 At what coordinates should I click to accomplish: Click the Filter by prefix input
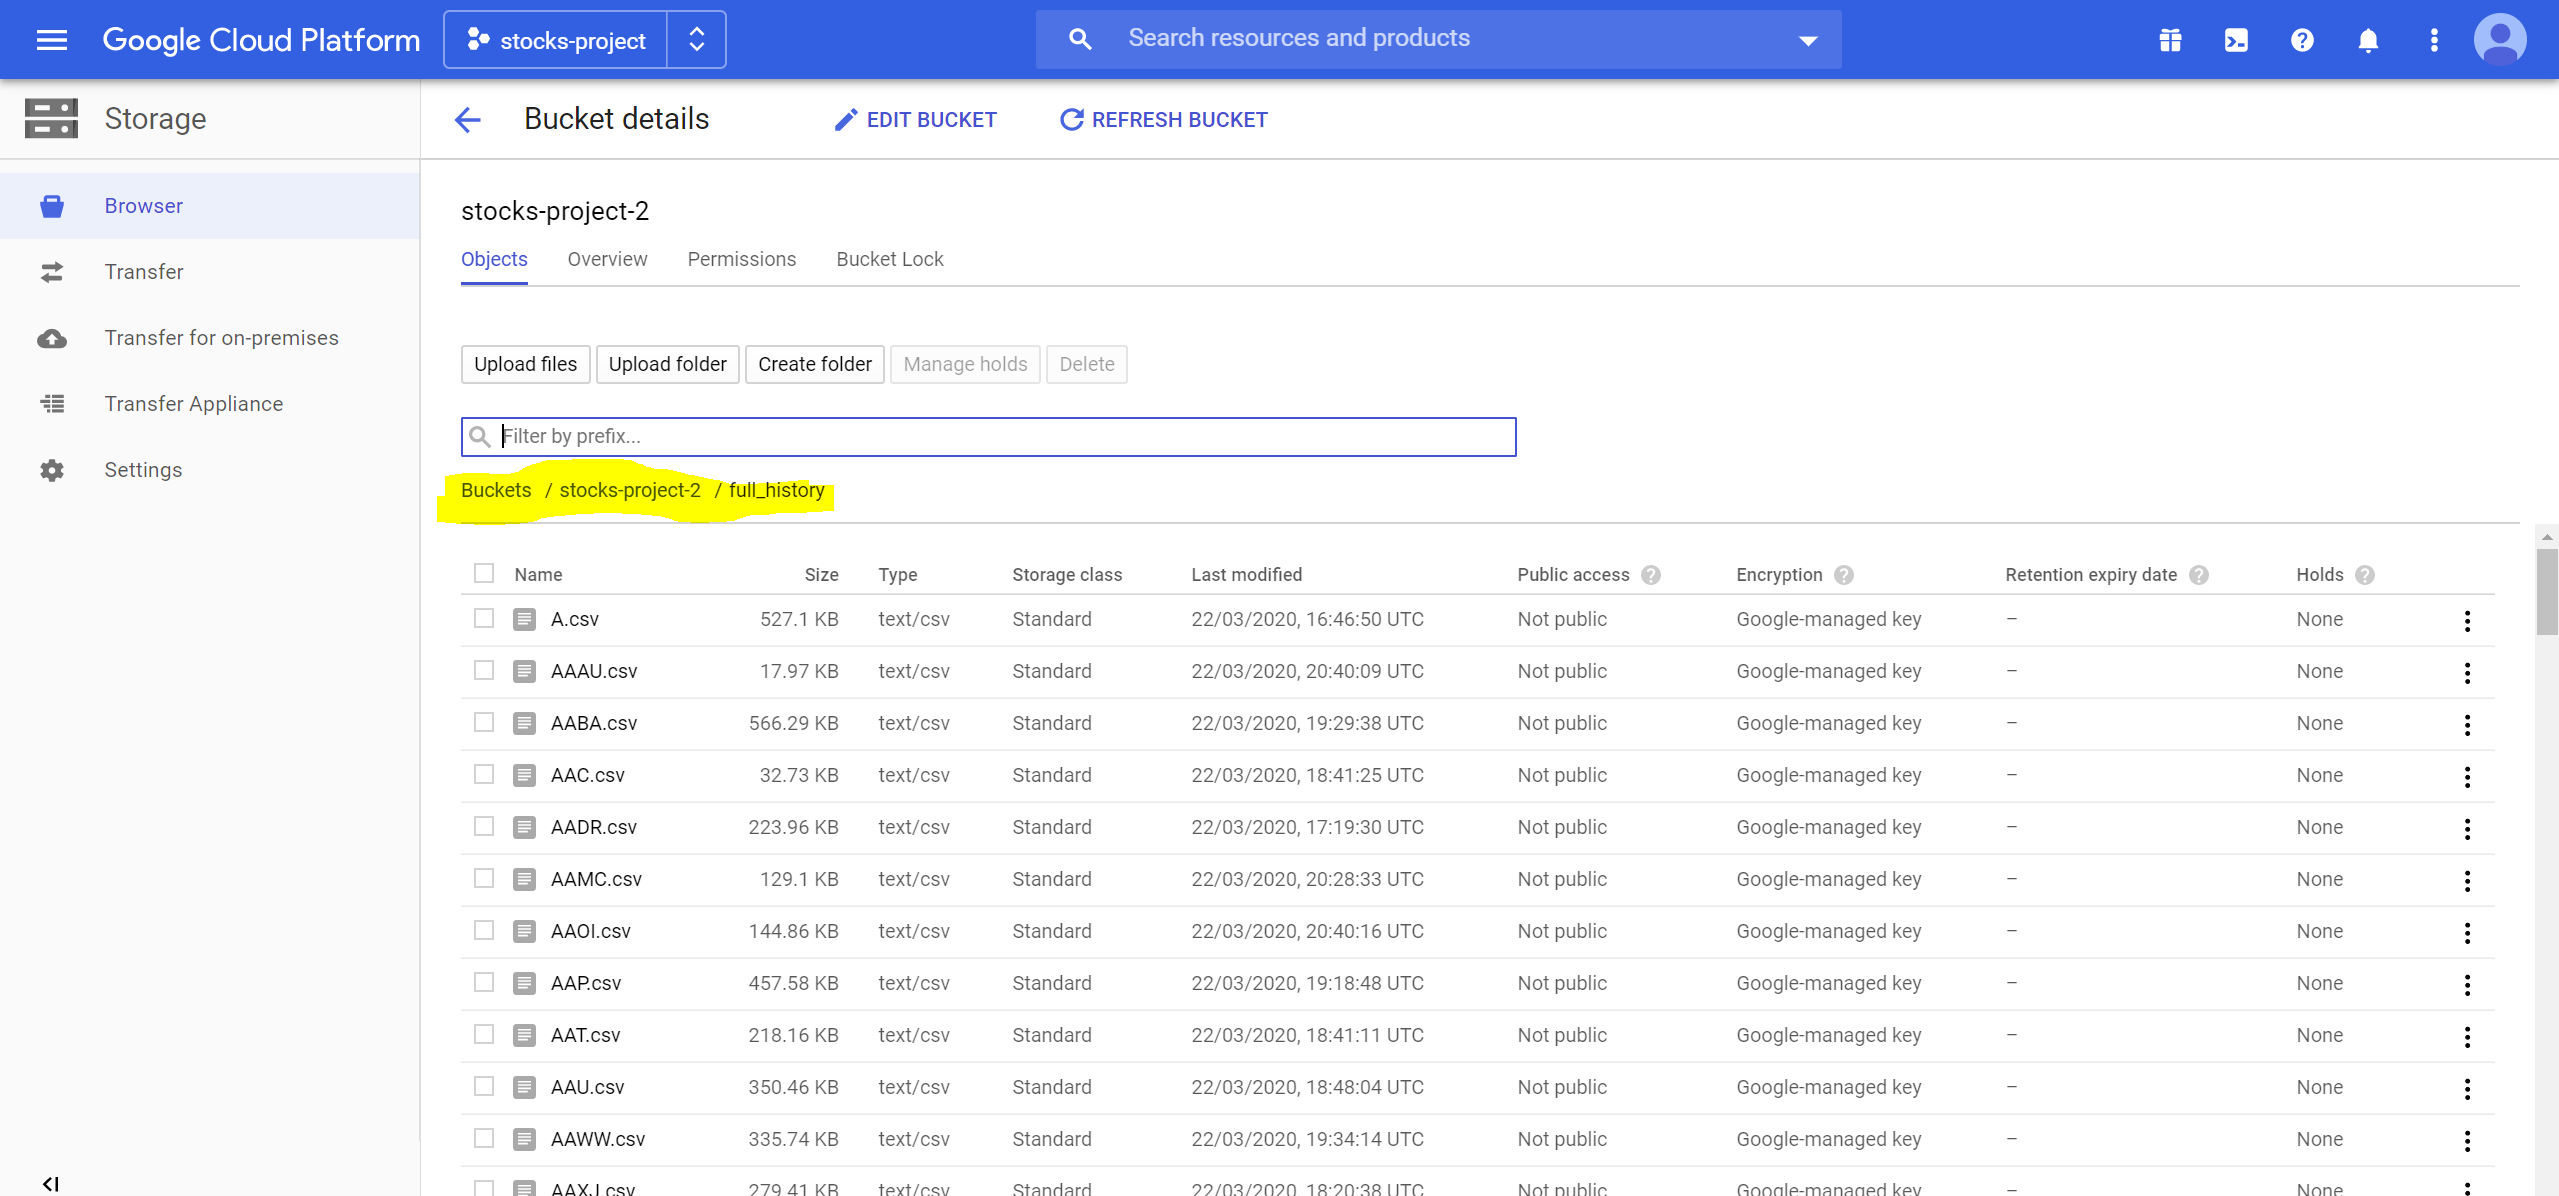1000,437
